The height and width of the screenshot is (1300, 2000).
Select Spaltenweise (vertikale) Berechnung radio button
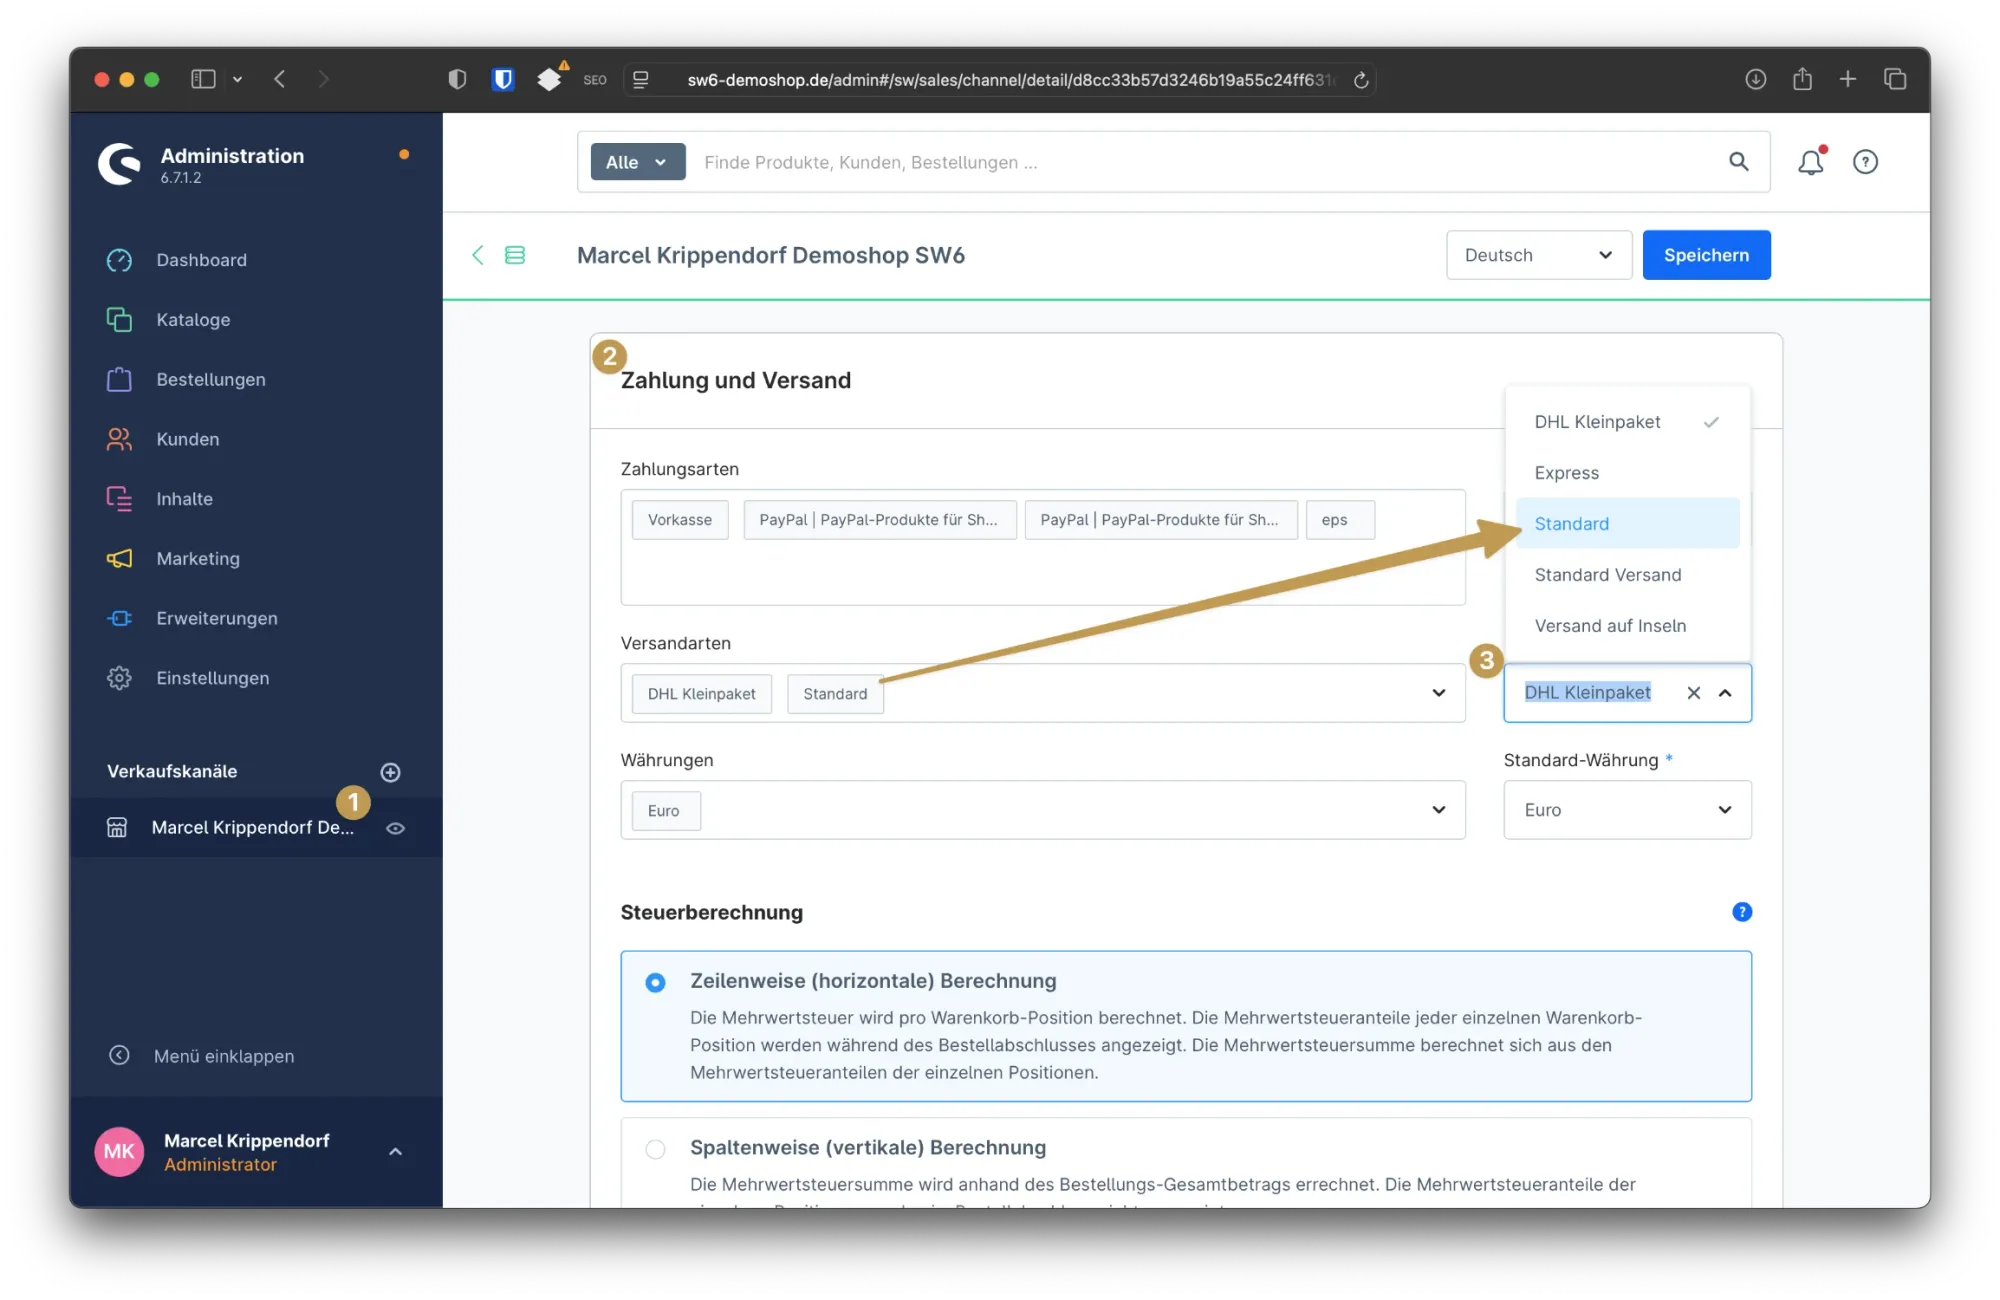point(655,1149)
